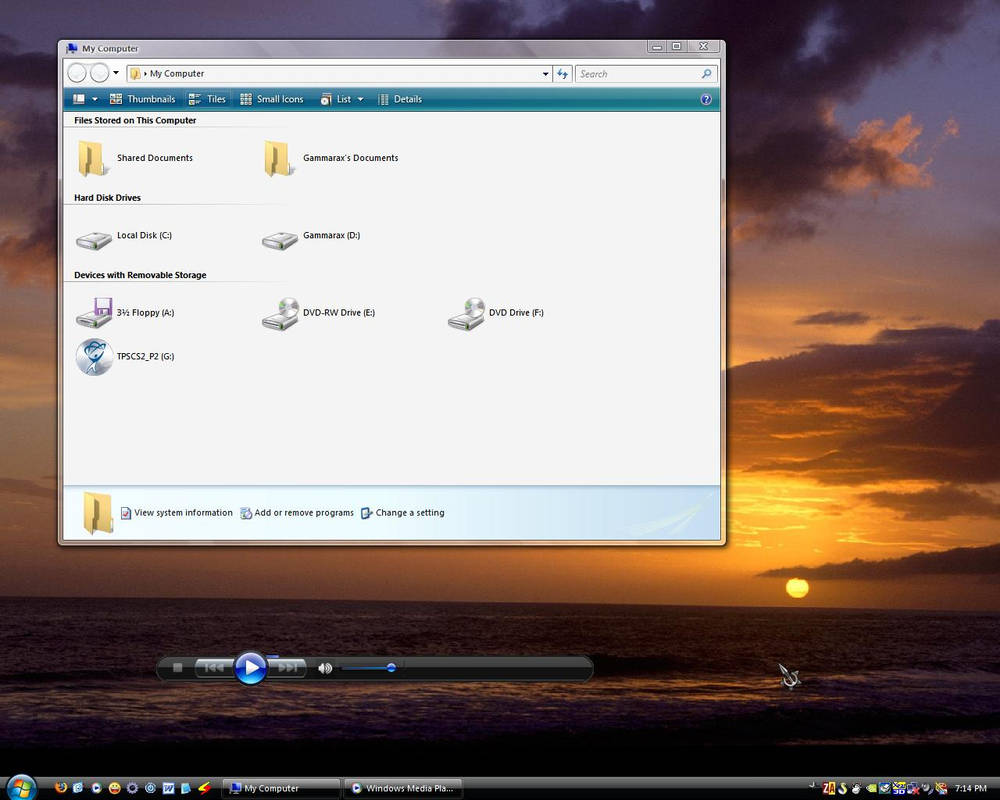Click the My Computer address bar path
1000x800 pixels.
[x=177, y=74]
